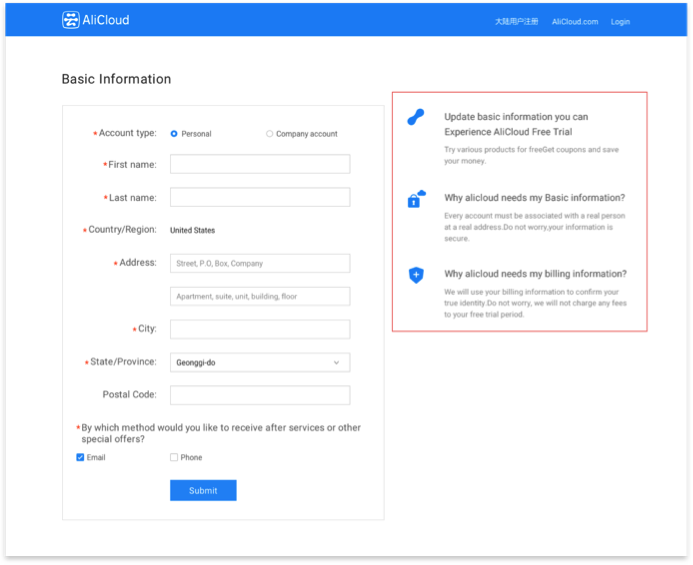The width and height of the screenshot is (693, 565).
Task: Click the Street, P.O. Box address field
Action: click(259, 264)
